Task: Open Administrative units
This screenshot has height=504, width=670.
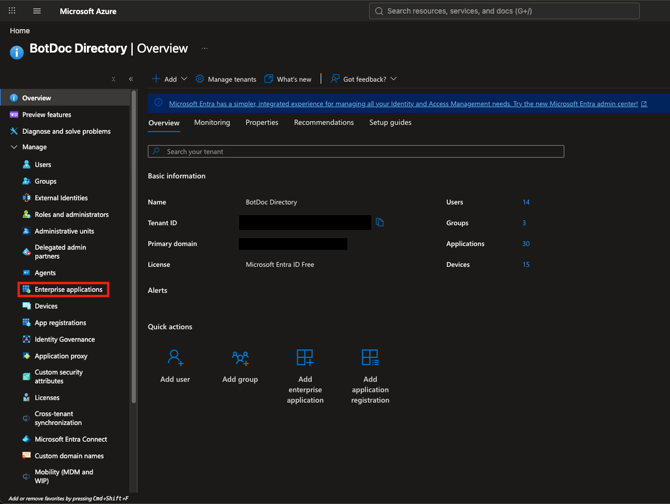Action: (64, 231)
